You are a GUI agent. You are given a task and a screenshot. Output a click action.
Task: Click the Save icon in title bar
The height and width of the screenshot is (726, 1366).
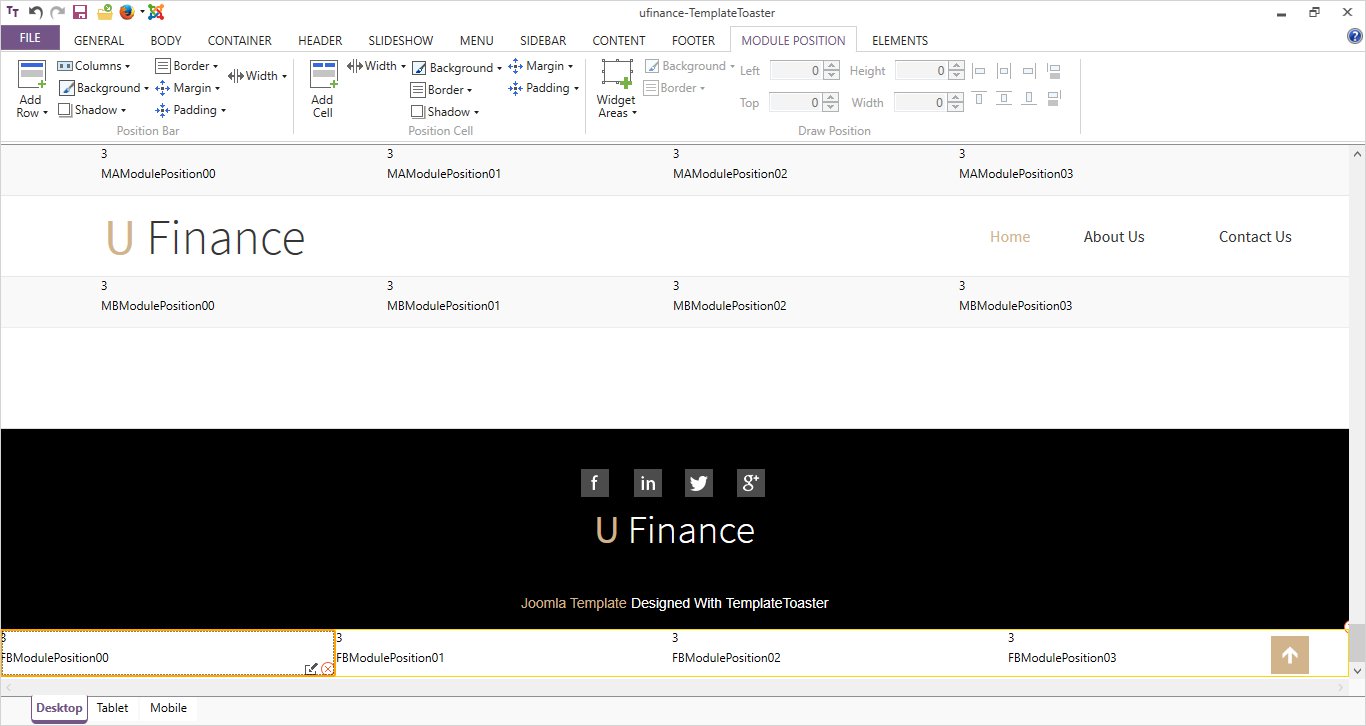(80, 12)
